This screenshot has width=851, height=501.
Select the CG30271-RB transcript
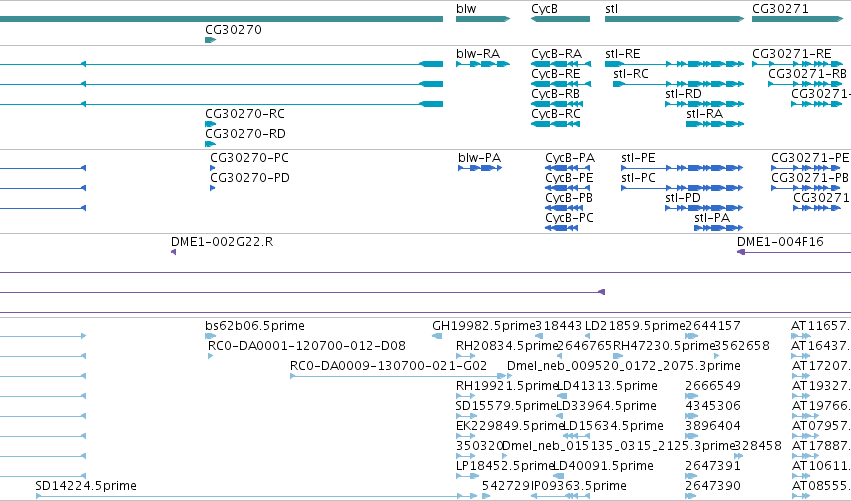pyautogui.click(x=805, y=84)
